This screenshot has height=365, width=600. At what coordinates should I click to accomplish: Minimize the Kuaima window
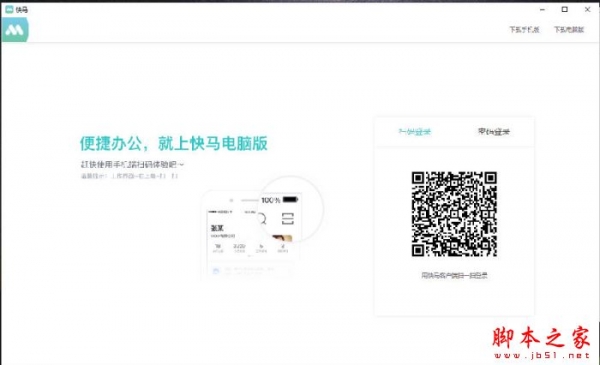point(542,10)
